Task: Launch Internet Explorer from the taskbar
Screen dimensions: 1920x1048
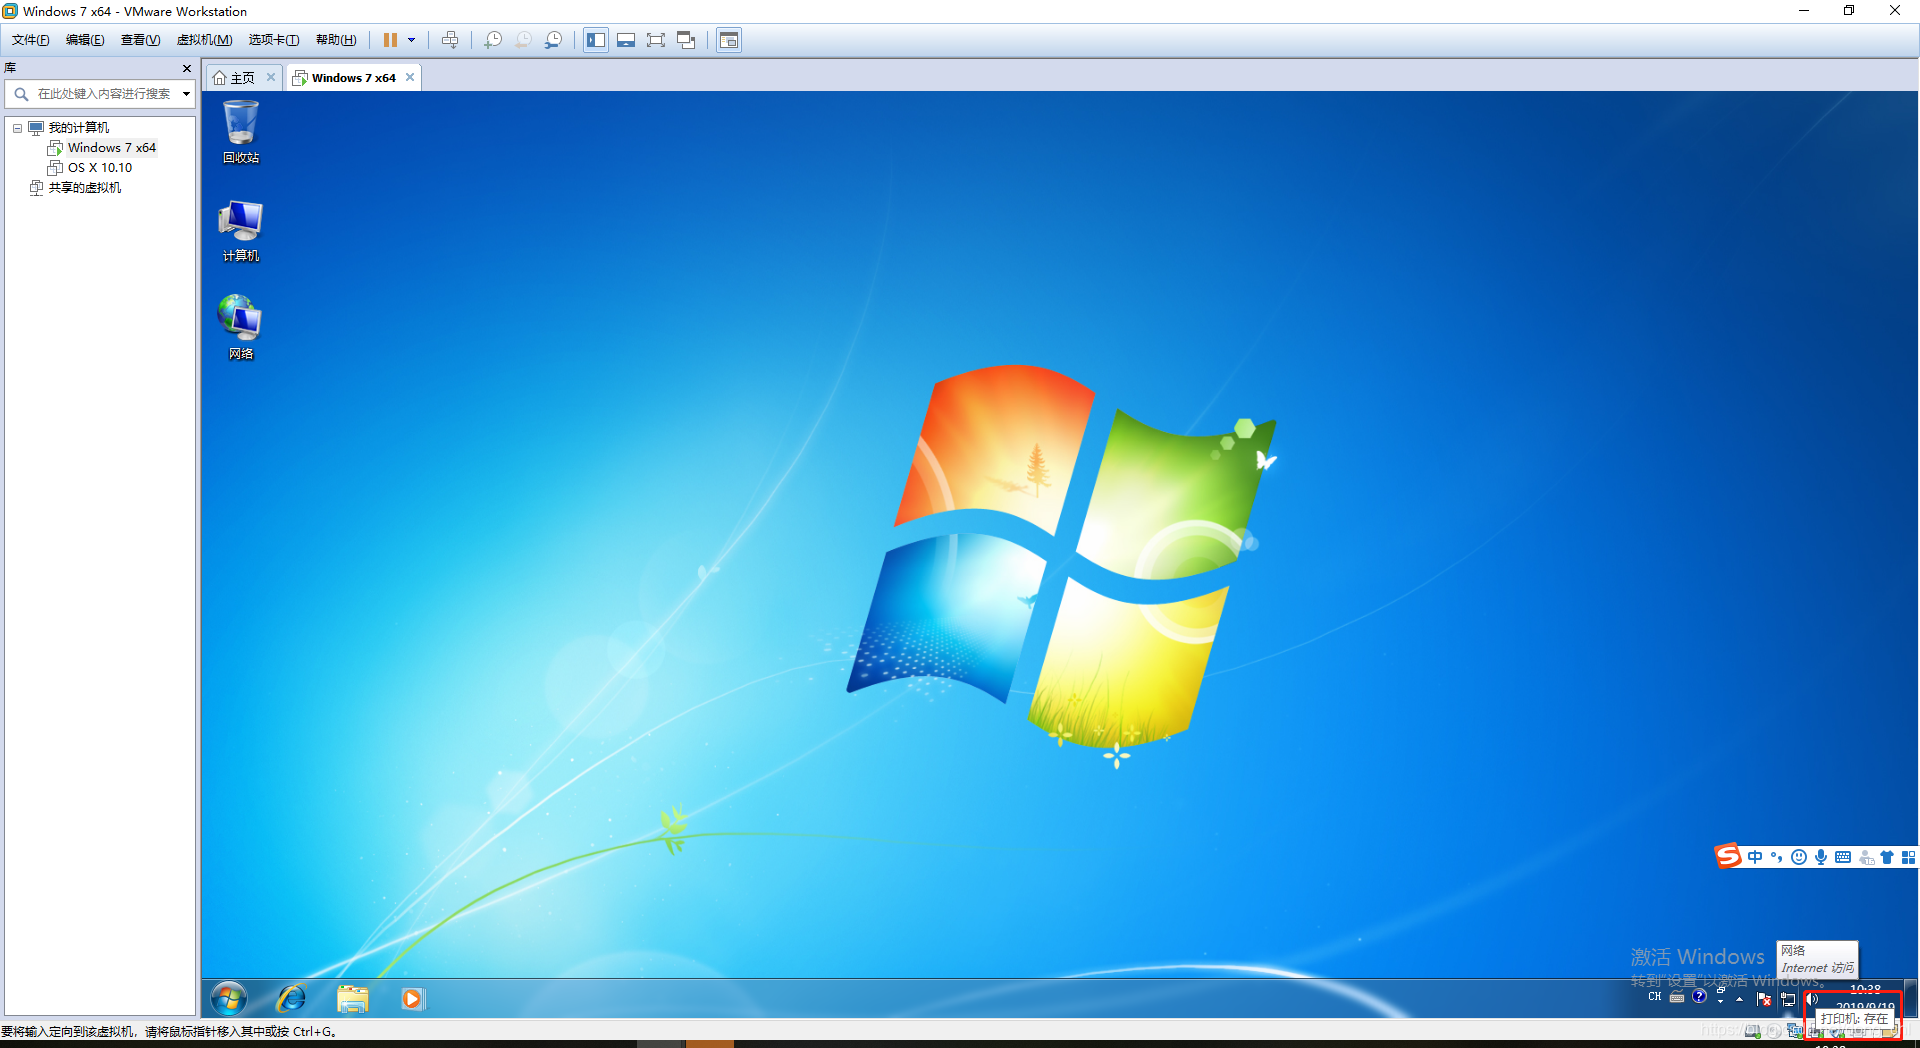Action: point(291,998)
